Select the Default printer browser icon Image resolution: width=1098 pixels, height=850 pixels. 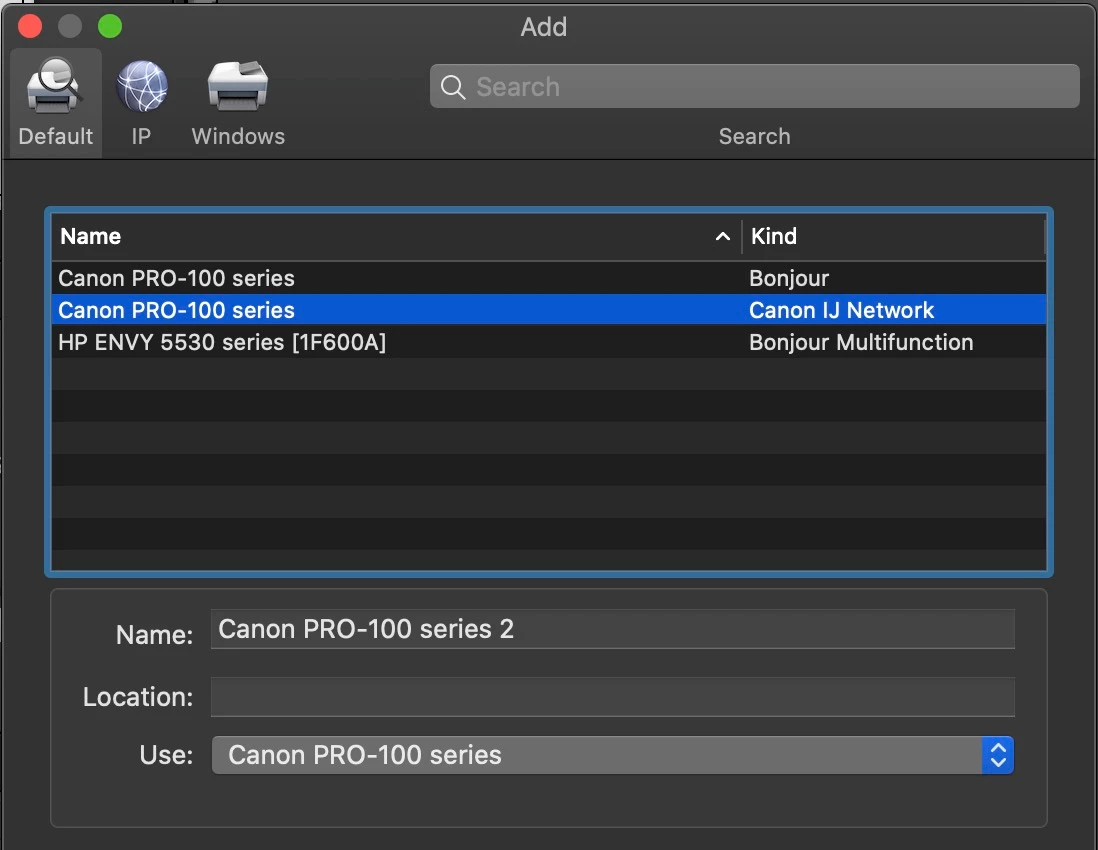[x=55, y=87]
